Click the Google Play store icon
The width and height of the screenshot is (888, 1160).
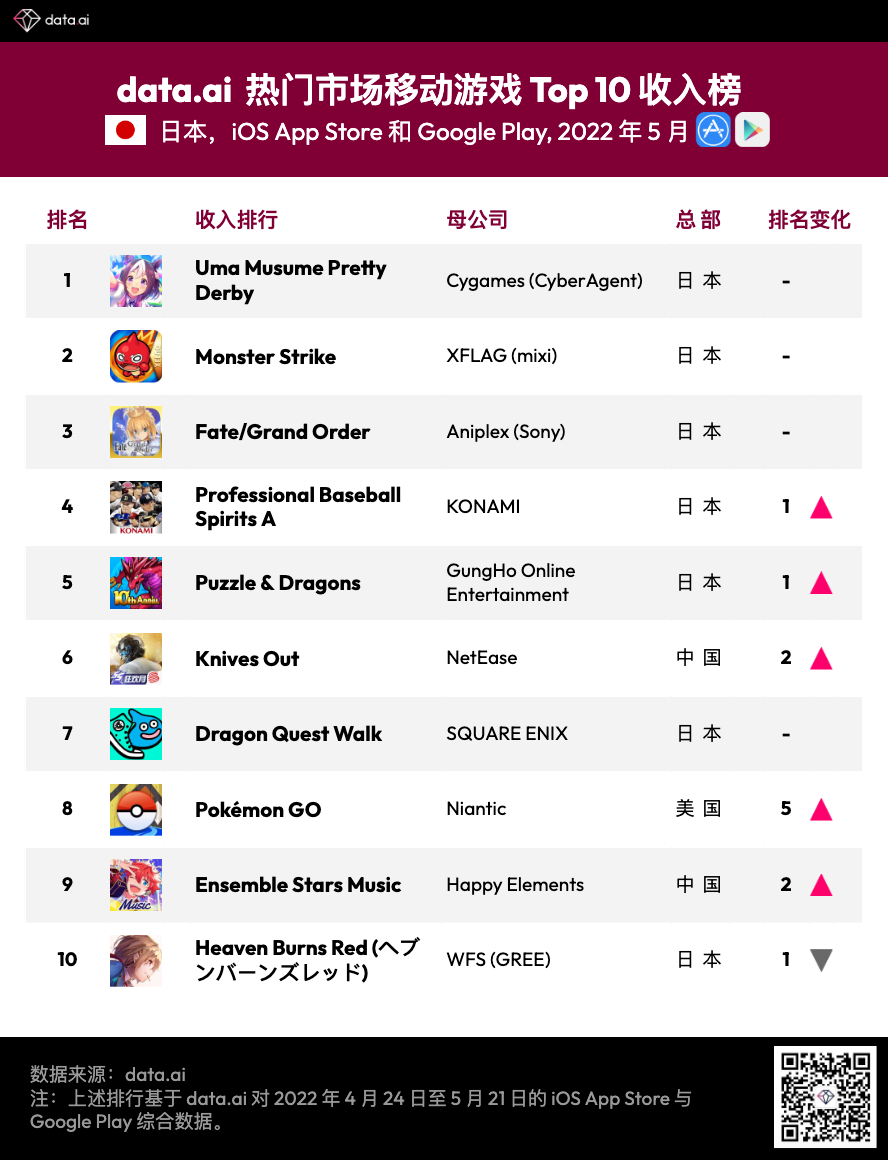[752, 131]
